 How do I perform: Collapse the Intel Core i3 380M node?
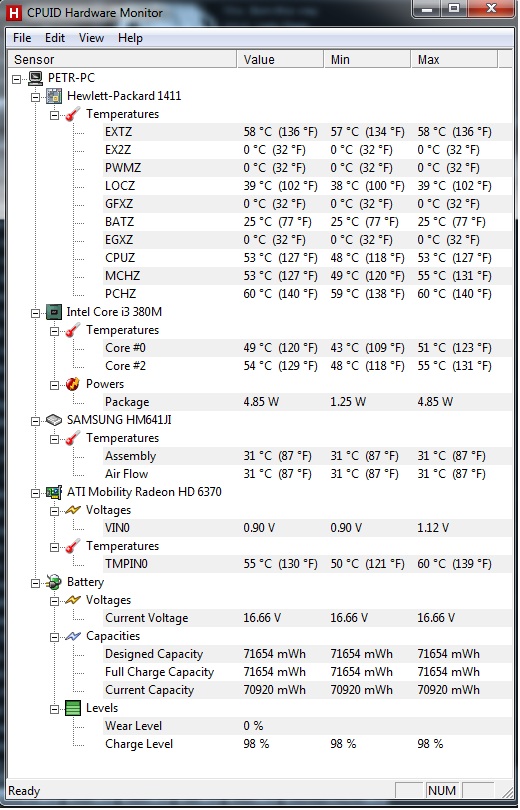pyautogui.click(x=36, y=313)
